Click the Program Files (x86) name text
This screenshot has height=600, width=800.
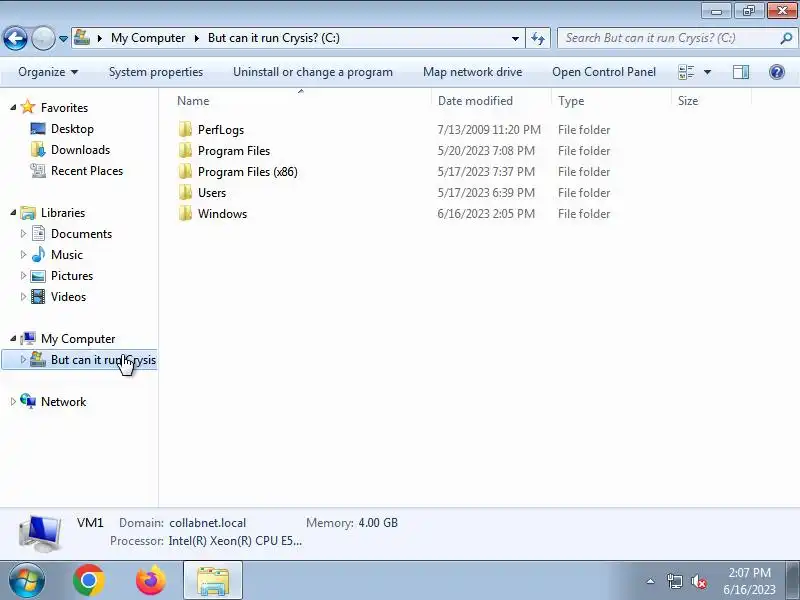click(247, 171)
